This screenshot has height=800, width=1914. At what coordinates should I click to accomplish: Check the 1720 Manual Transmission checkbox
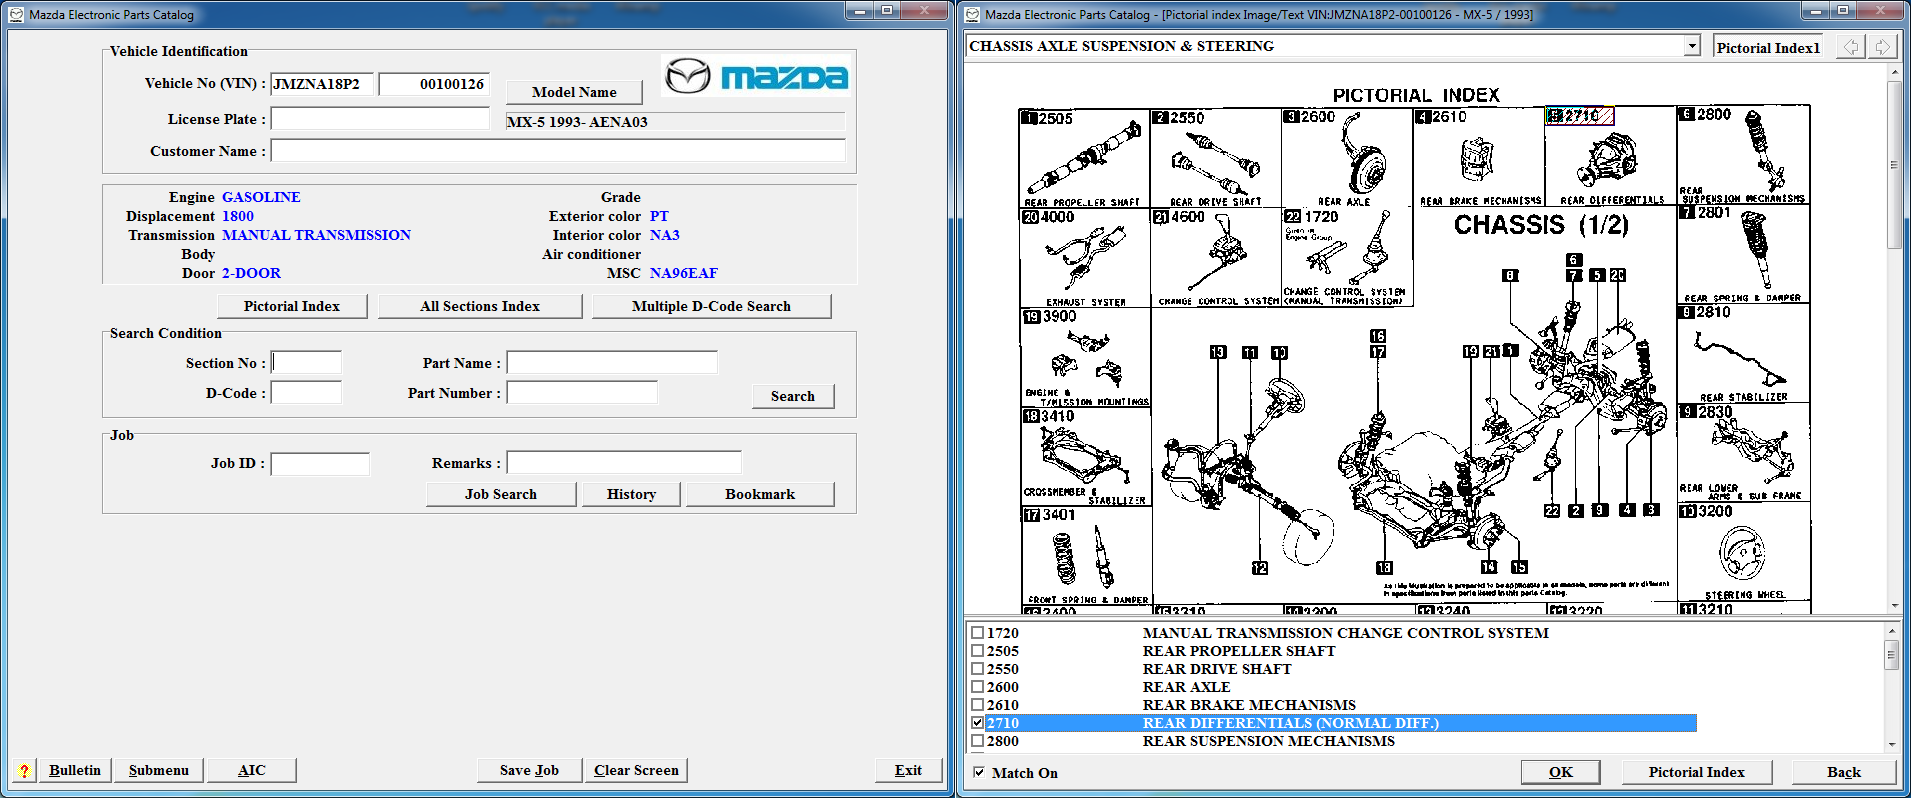(978, 633)
